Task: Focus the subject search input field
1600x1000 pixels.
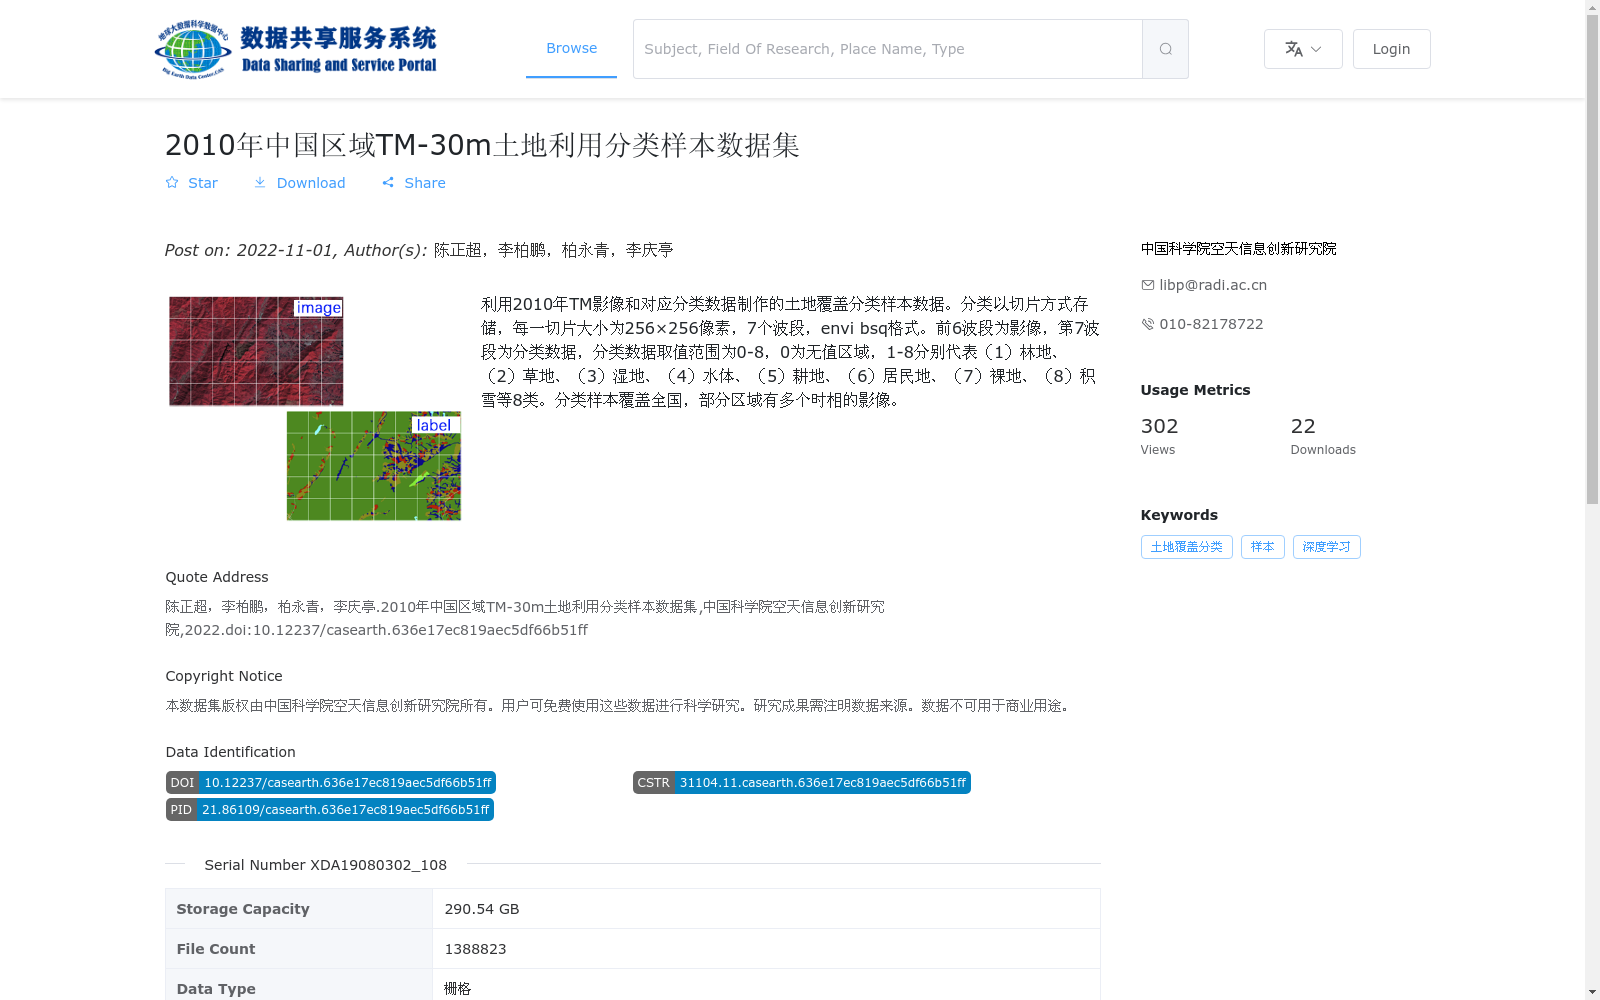Action: [888, 49]
